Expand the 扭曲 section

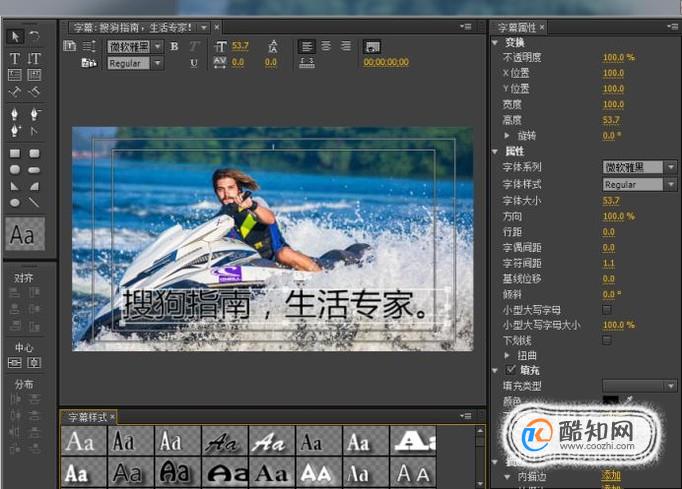coord(507,355)
